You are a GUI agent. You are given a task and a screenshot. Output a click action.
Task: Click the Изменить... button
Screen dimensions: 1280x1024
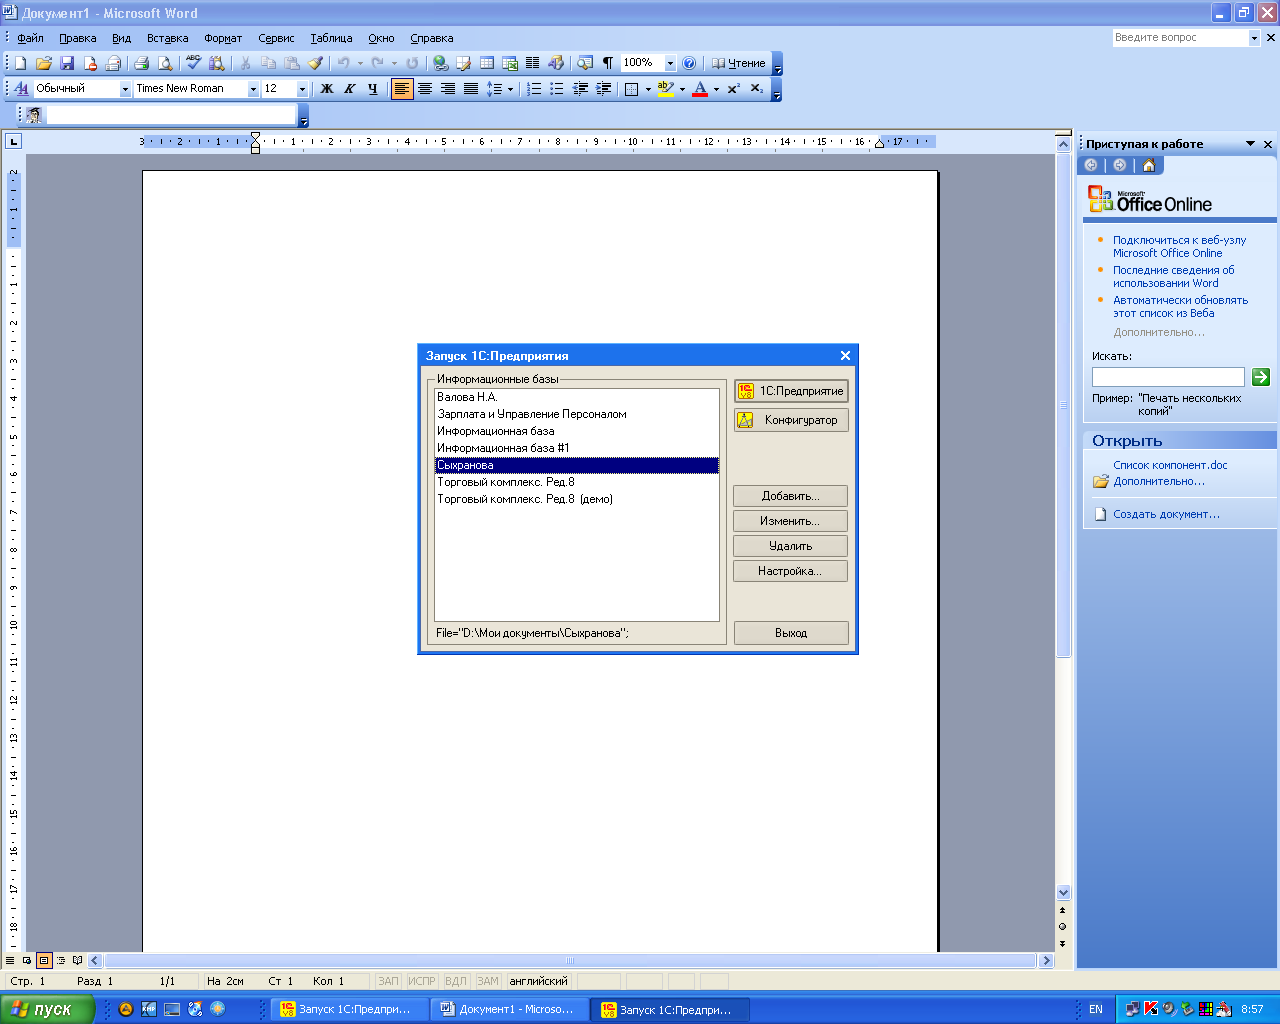[x=790, y=521]
